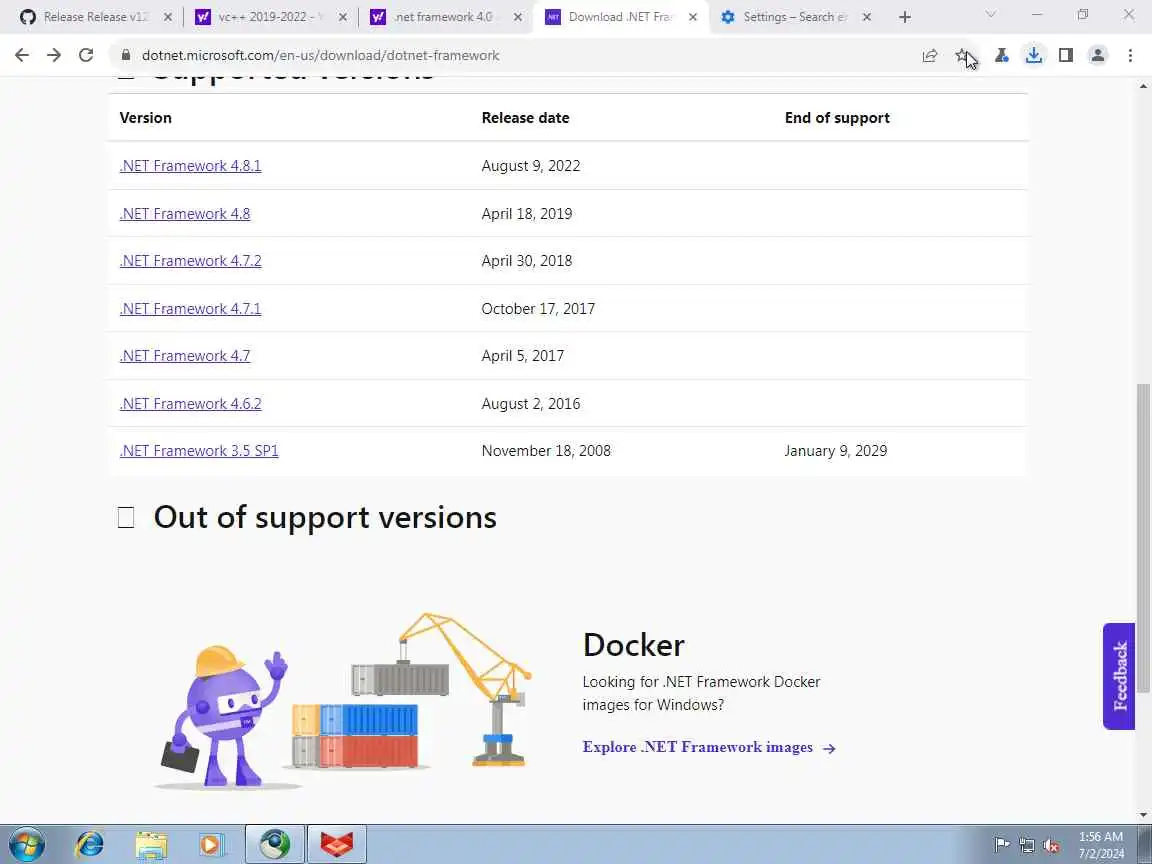
Task: Open .NET Framework 4.6.2 link
Action: [x=190, y=403]
